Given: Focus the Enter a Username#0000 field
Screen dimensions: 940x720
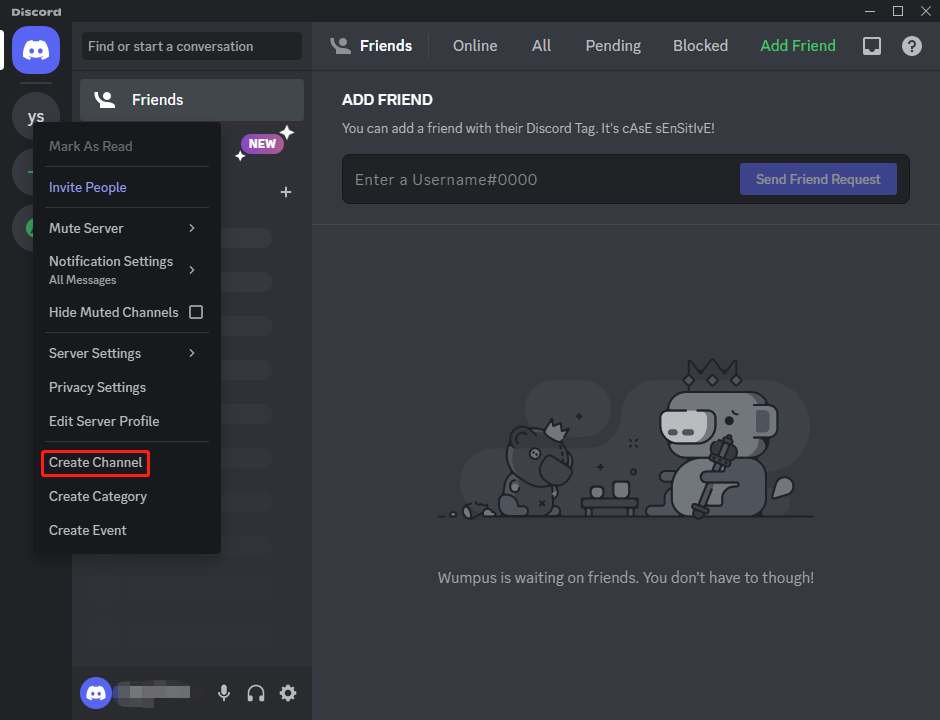Looking at the screenshot, I should [x=543, y=180].
